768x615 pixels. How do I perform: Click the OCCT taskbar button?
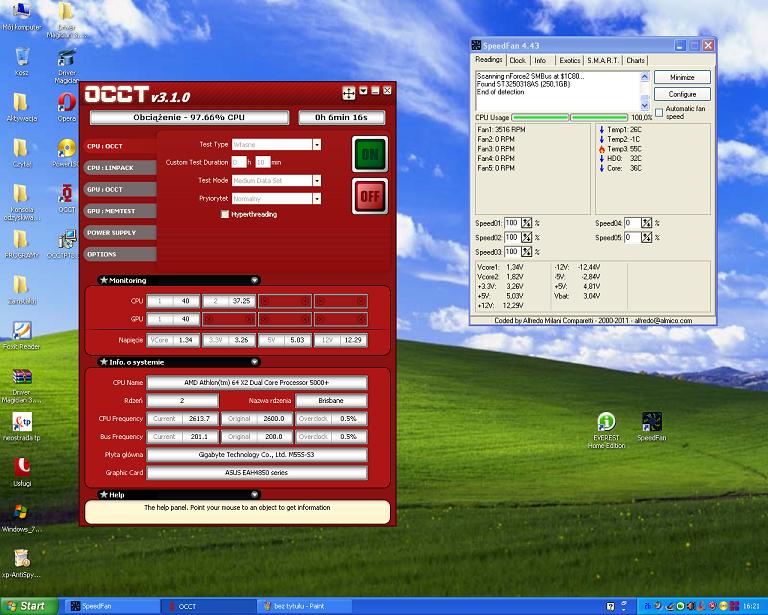pyautogui.click(x=210, y=606)
